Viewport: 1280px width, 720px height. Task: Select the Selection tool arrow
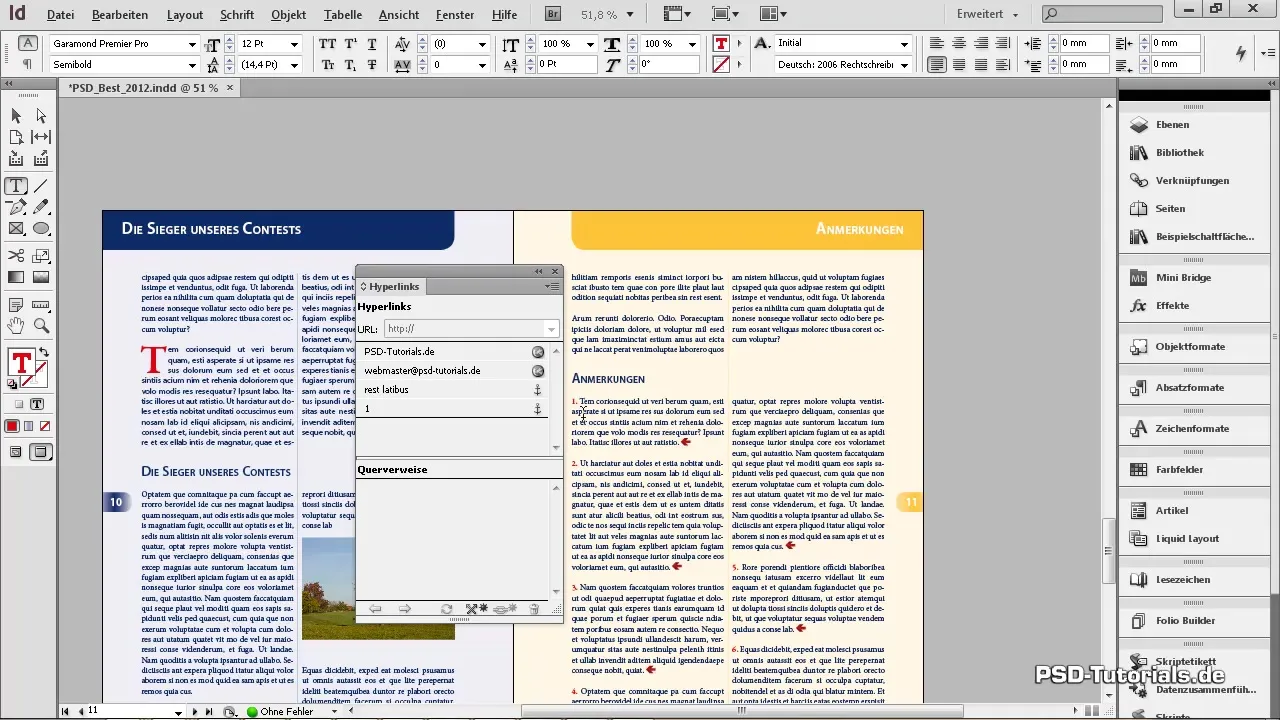(16, 116)
